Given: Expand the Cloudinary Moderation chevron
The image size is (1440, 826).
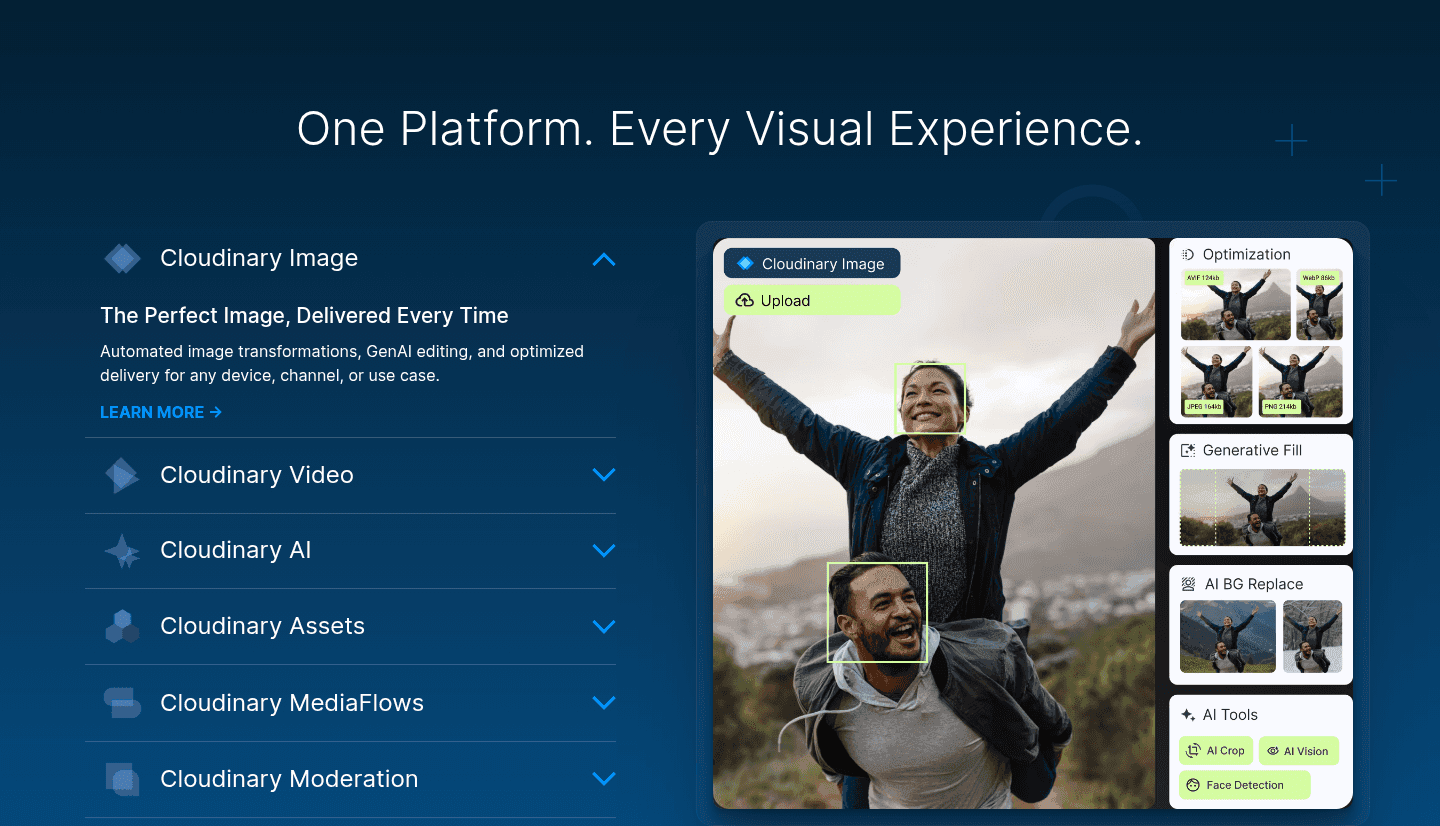Looking at the screenshot, I should (x=604, y=779).
